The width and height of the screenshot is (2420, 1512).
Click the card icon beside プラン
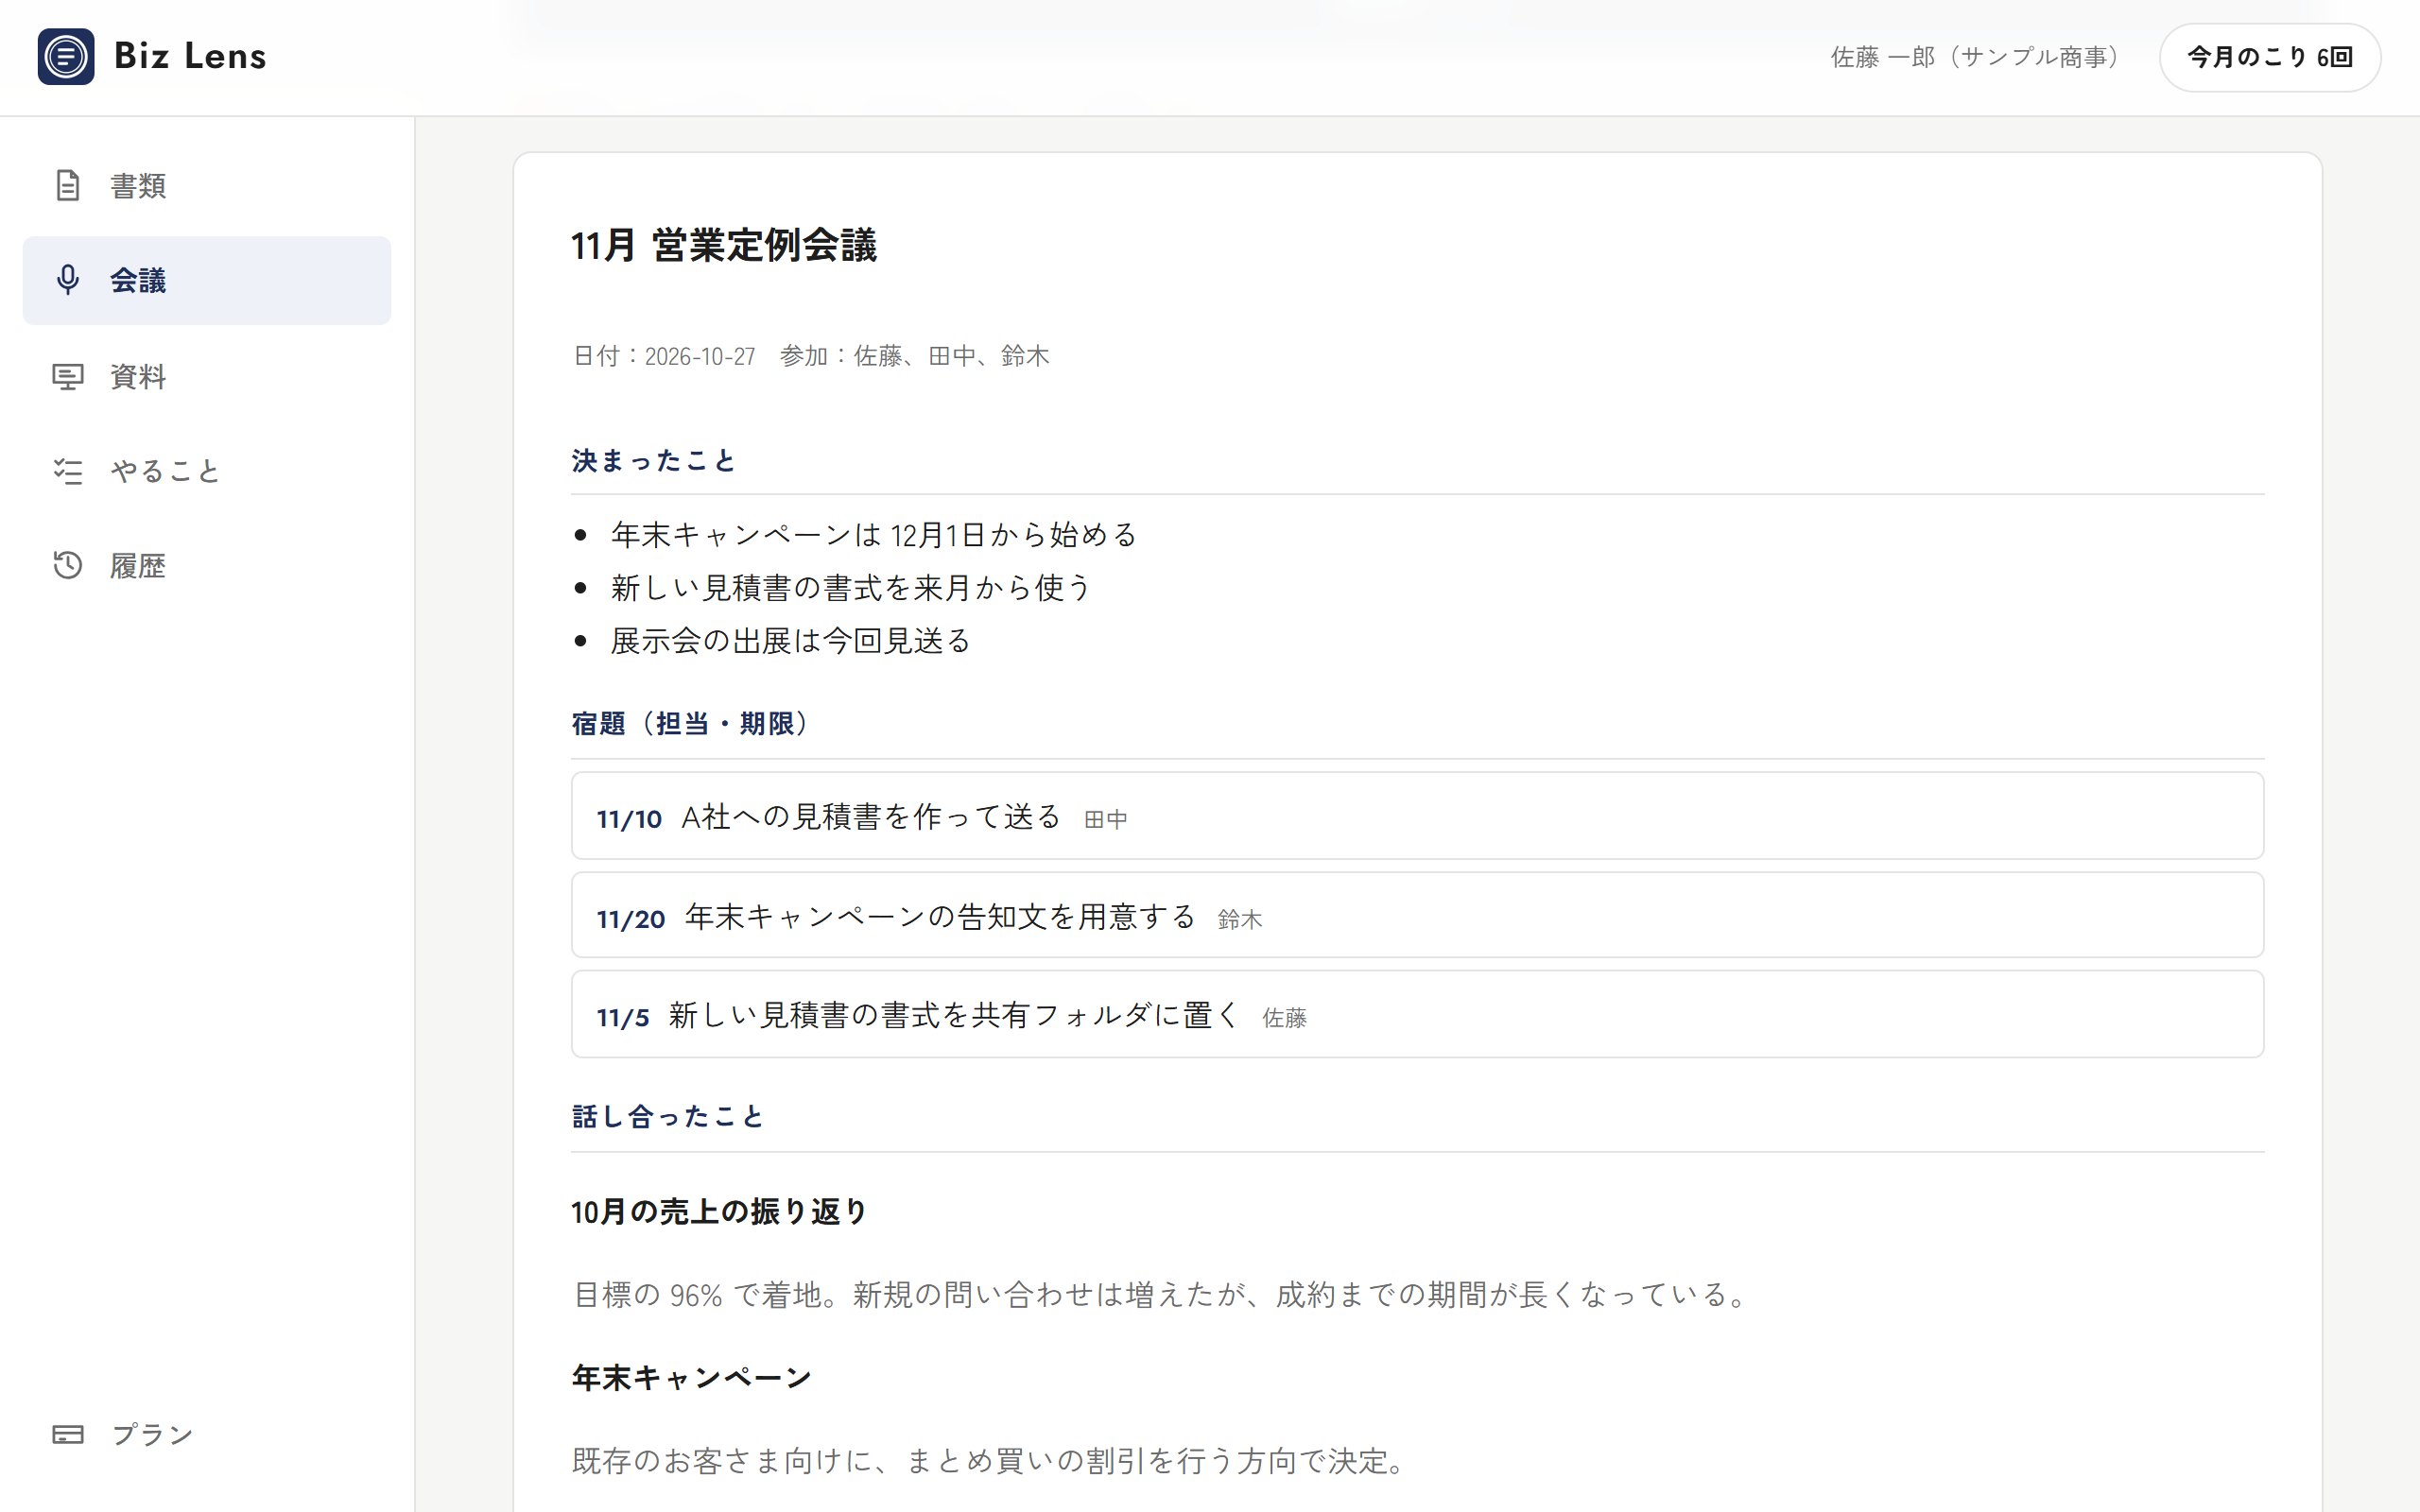point(67,1434)
